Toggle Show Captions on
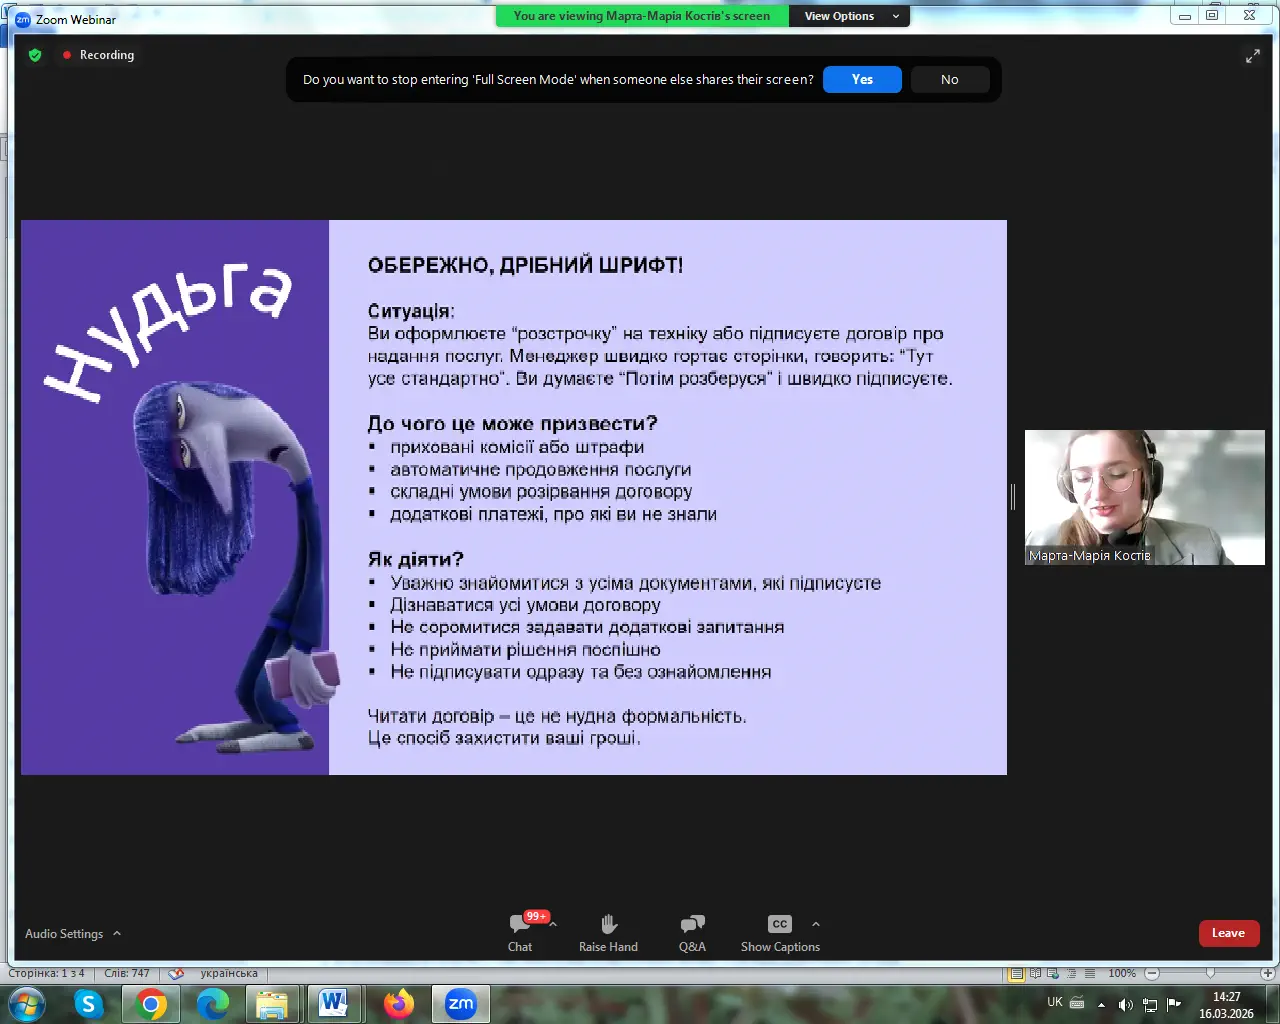The height and width of the screenshot is (1024, 1280). click(x=780, y=932)
